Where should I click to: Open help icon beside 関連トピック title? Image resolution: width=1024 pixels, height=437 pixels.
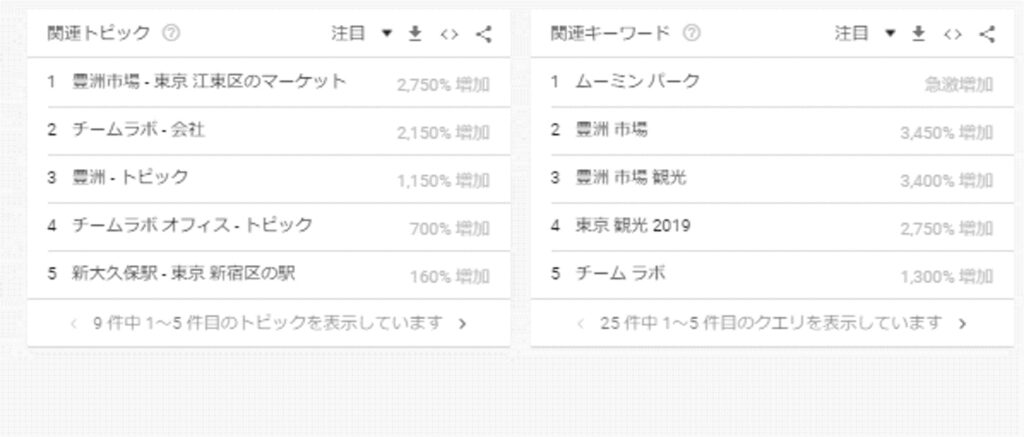tap(171, 33)
